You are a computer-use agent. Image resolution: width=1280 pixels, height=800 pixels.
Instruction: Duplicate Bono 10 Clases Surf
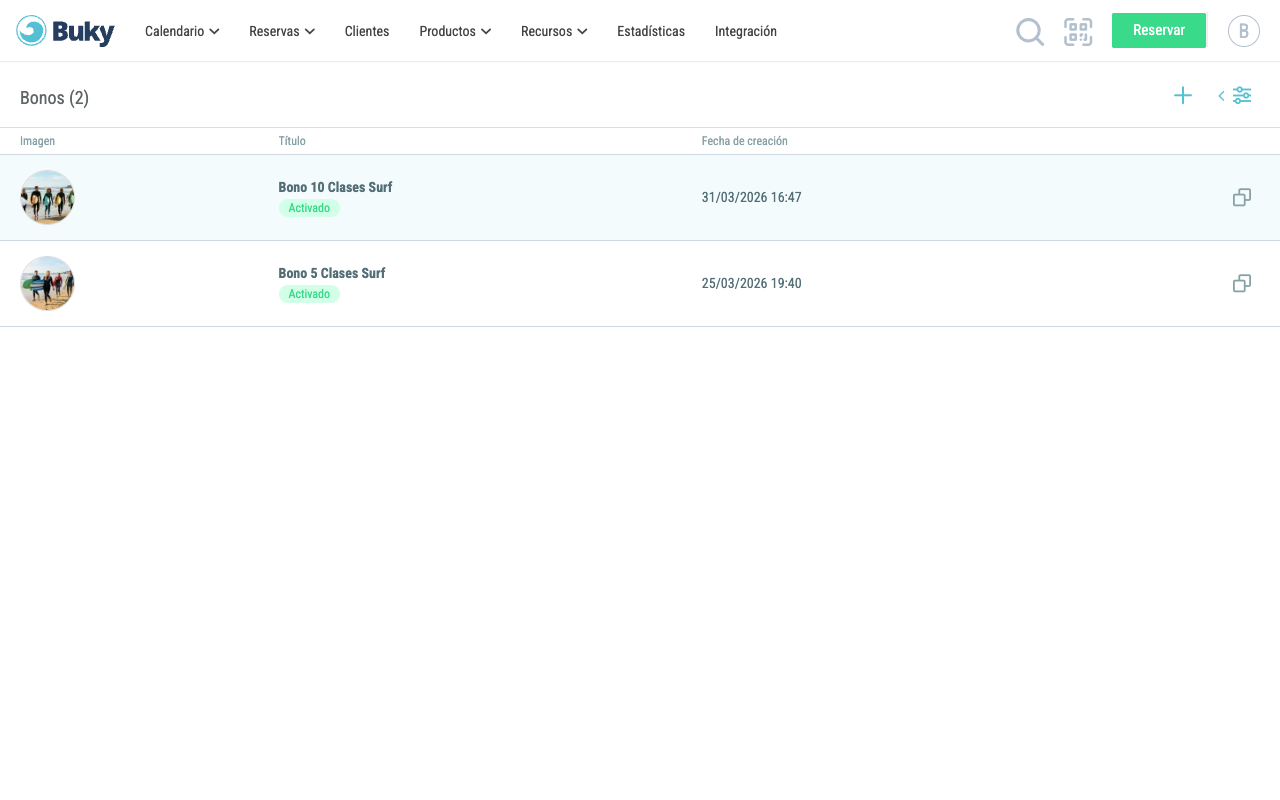pyautogui.click(x=1242, y=198)
